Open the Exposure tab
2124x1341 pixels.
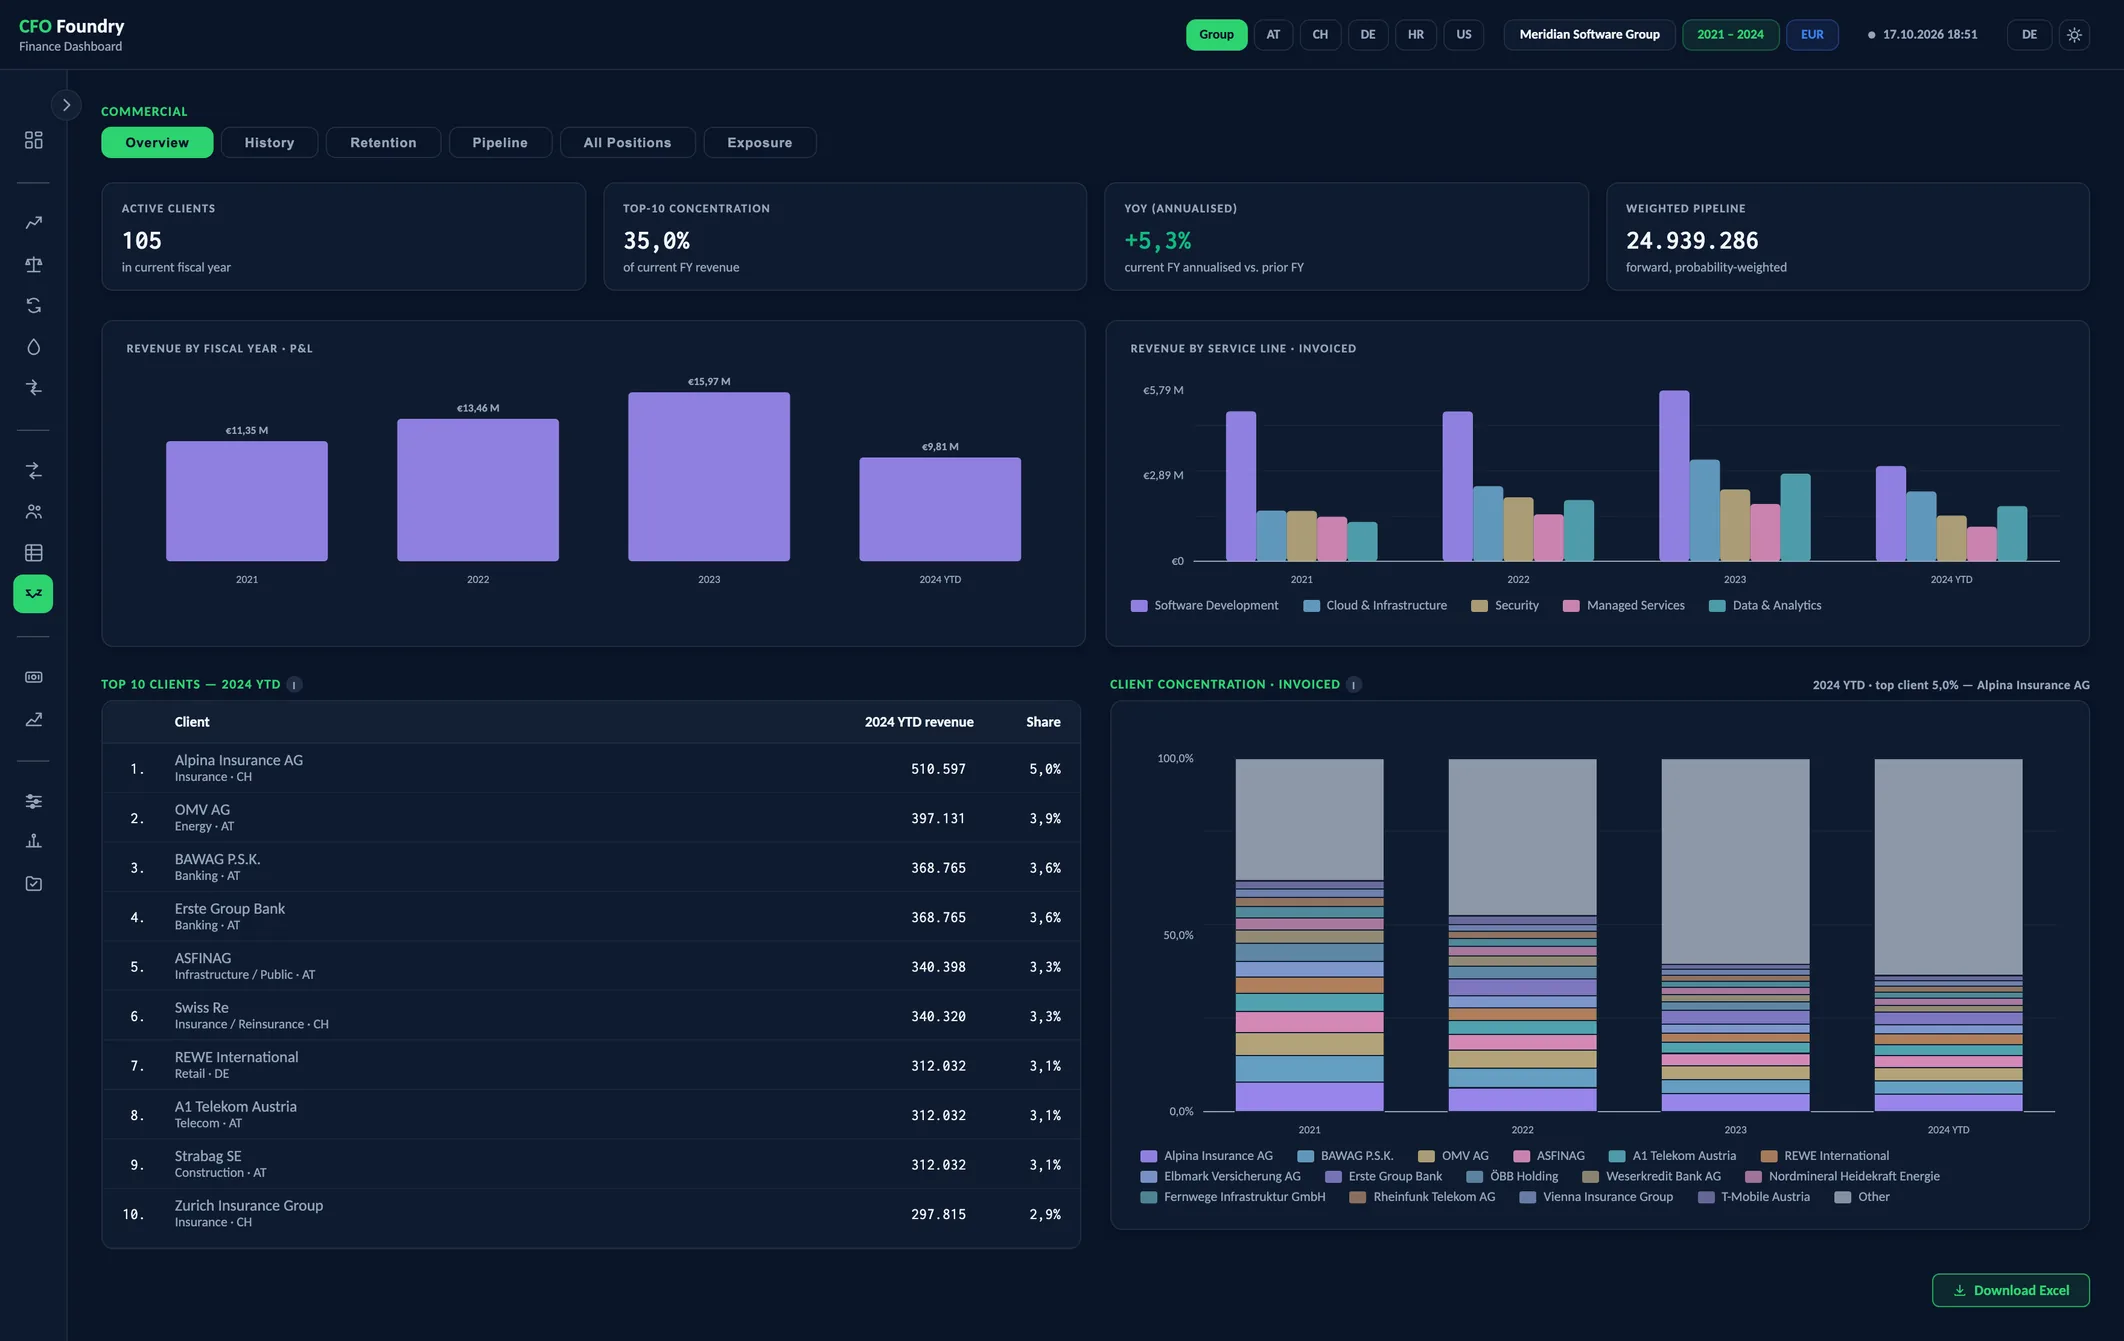coord(759,142)
